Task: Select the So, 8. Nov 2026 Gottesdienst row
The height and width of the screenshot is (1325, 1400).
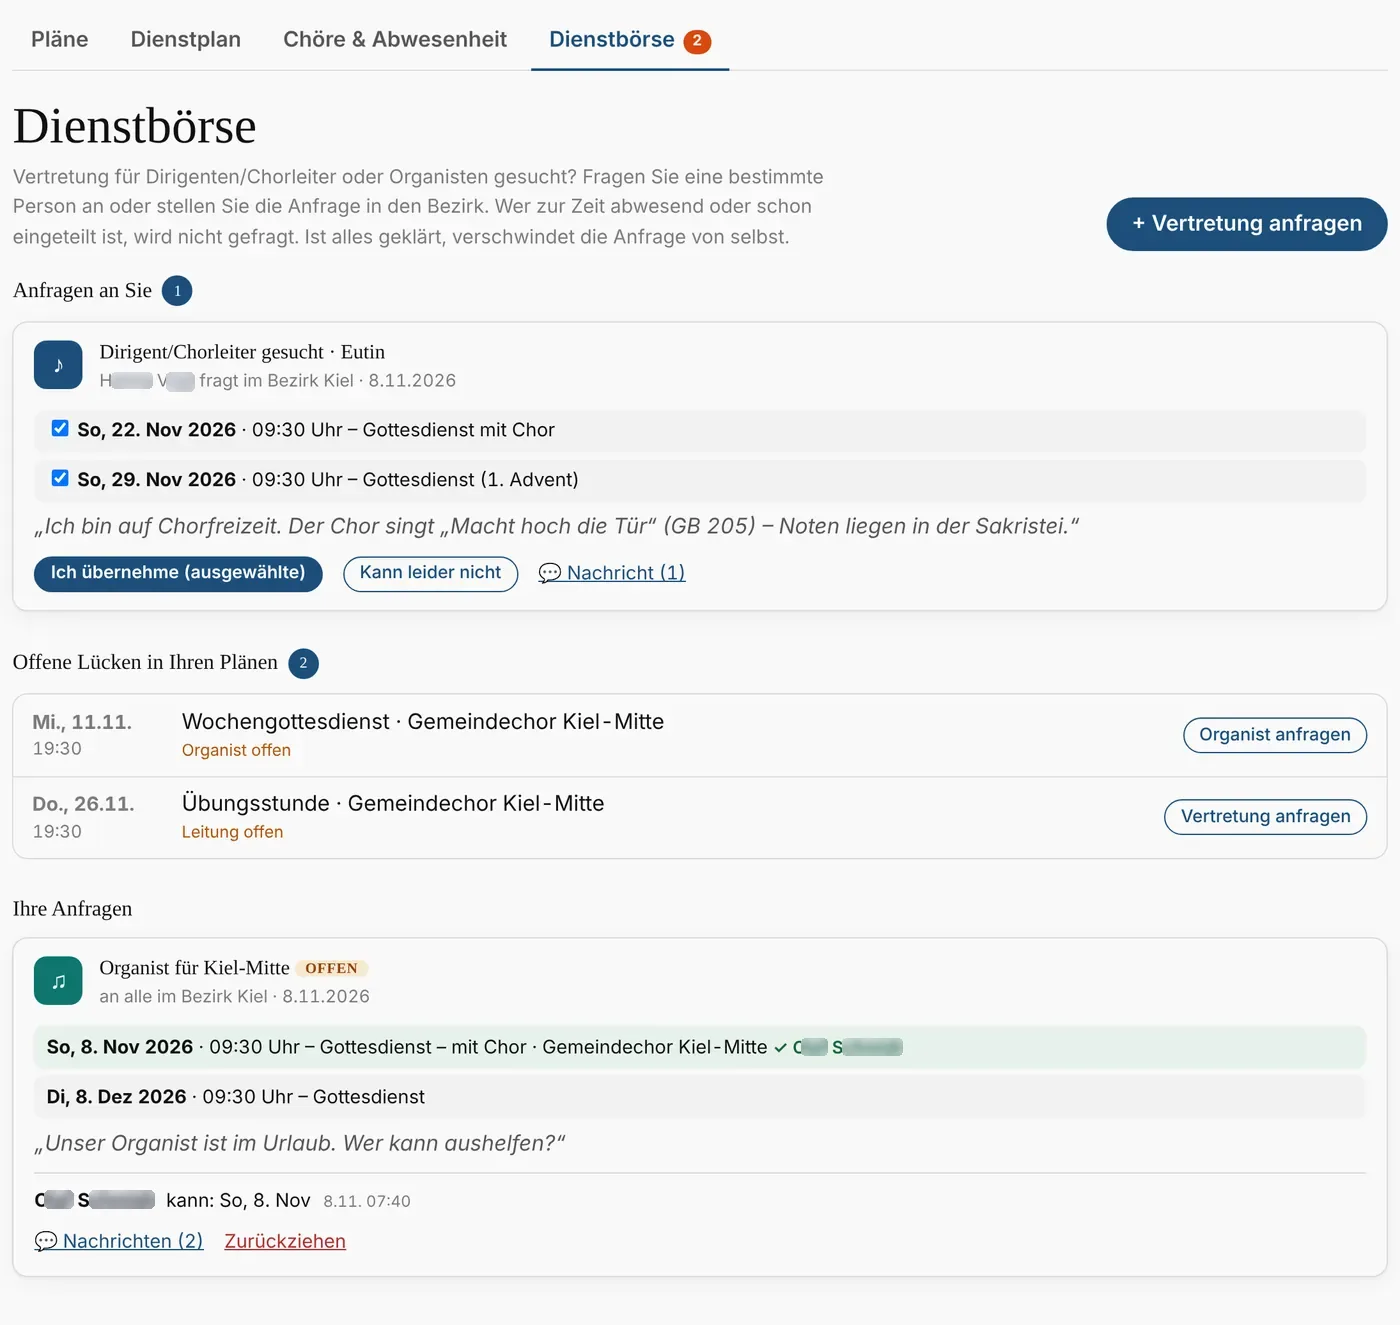Action: point(700,1047)
